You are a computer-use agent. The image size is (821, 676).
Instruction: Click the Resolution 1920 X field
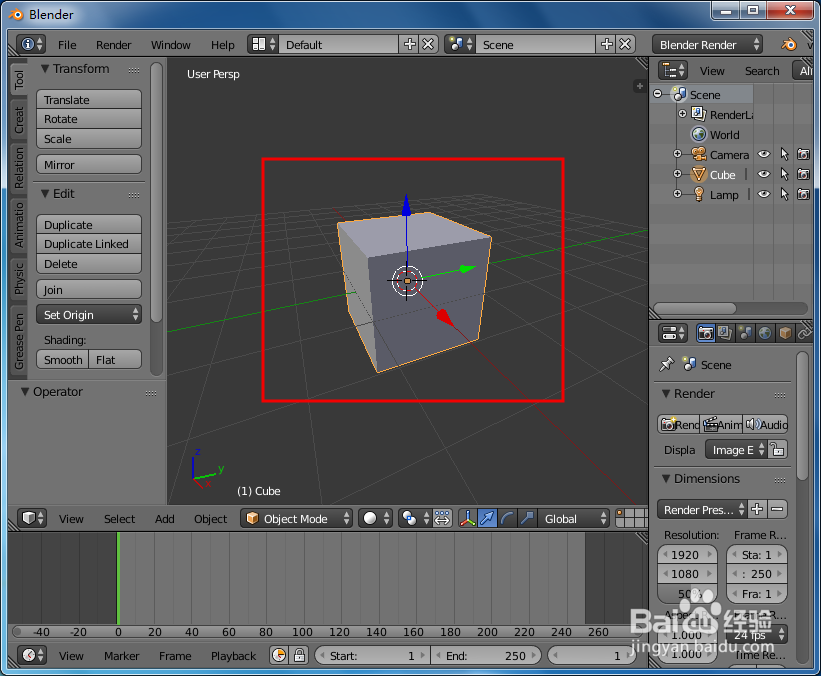pyautogui.click(x=687, y=555)
